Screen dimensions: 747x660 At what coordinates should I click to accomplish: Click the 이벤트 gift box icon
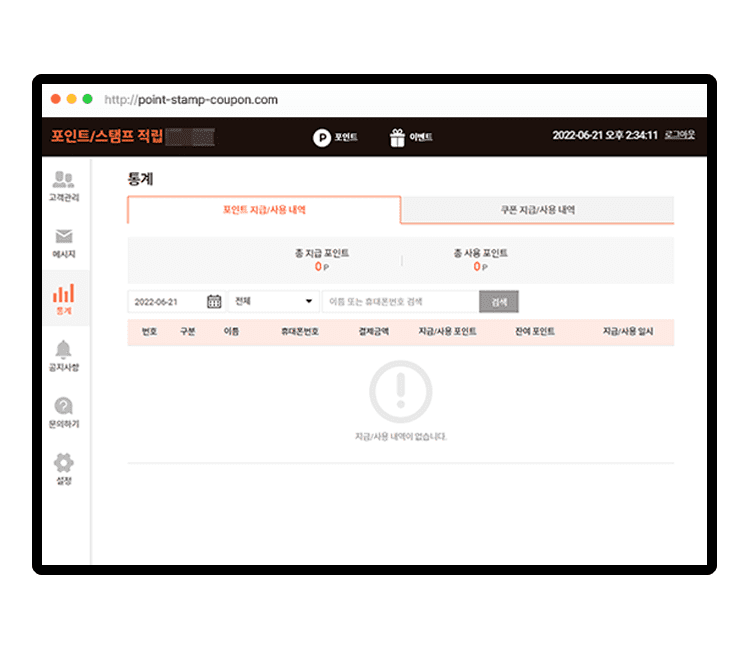tap(397, 138)
